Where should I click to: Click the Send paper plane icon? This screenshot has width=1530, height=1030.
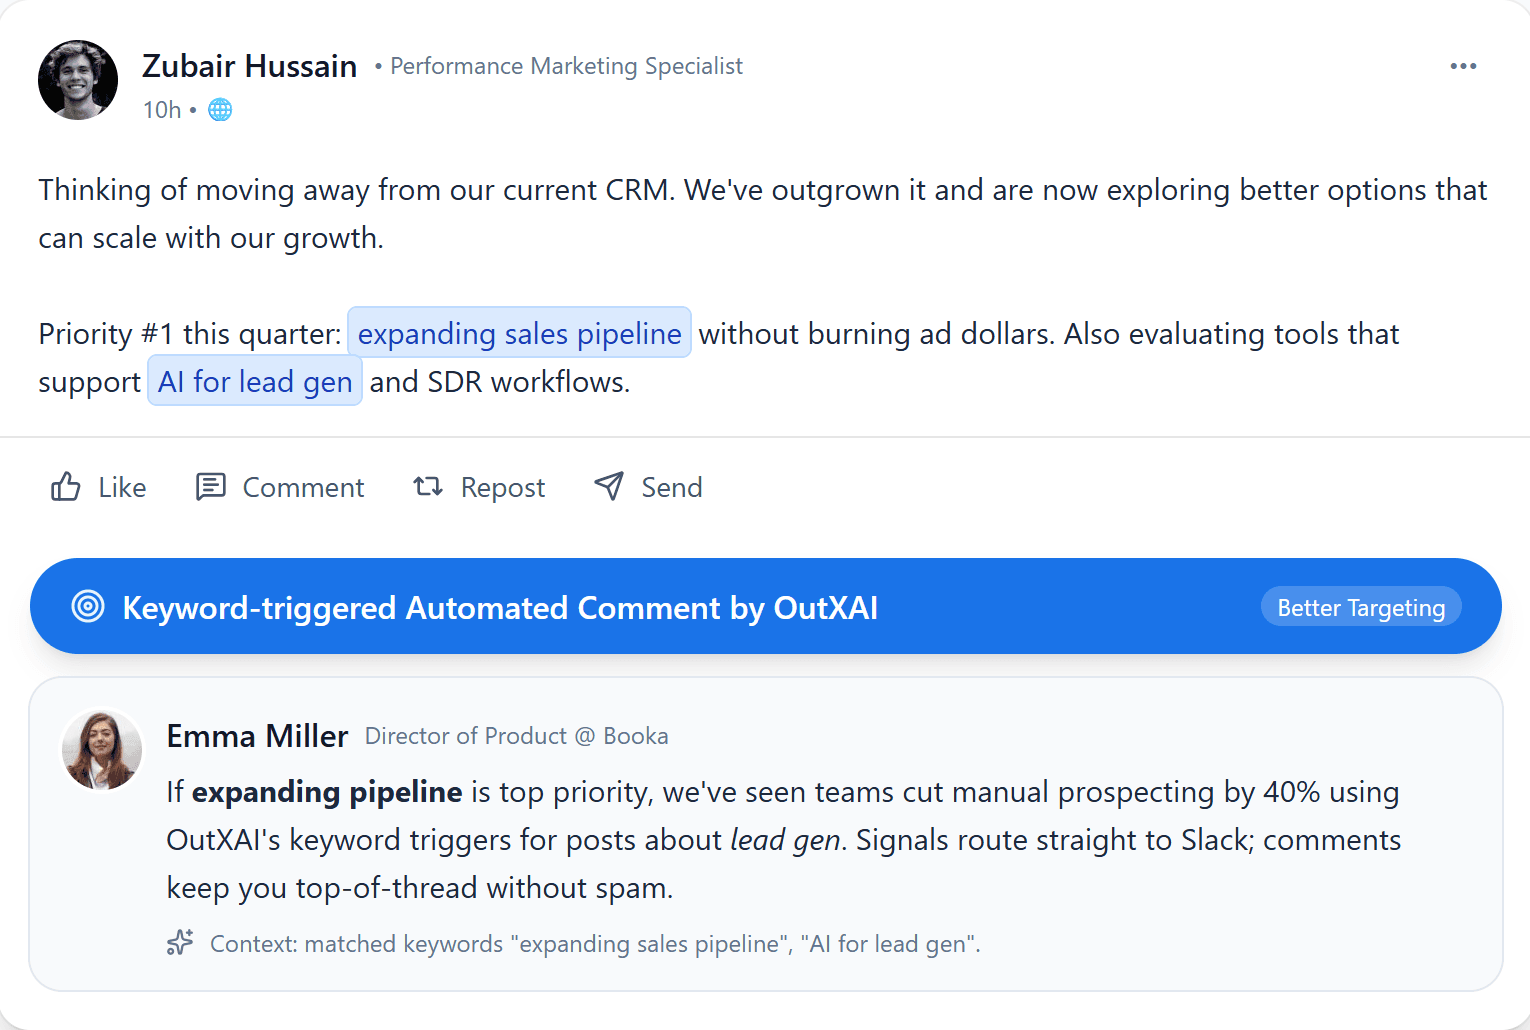pos(609,486)
